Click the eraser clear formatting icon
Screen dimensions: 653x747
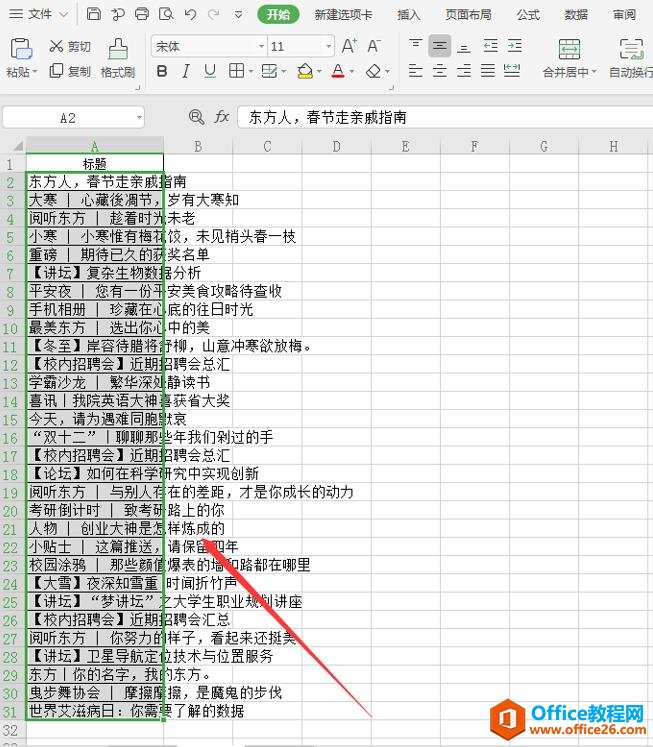373,71
